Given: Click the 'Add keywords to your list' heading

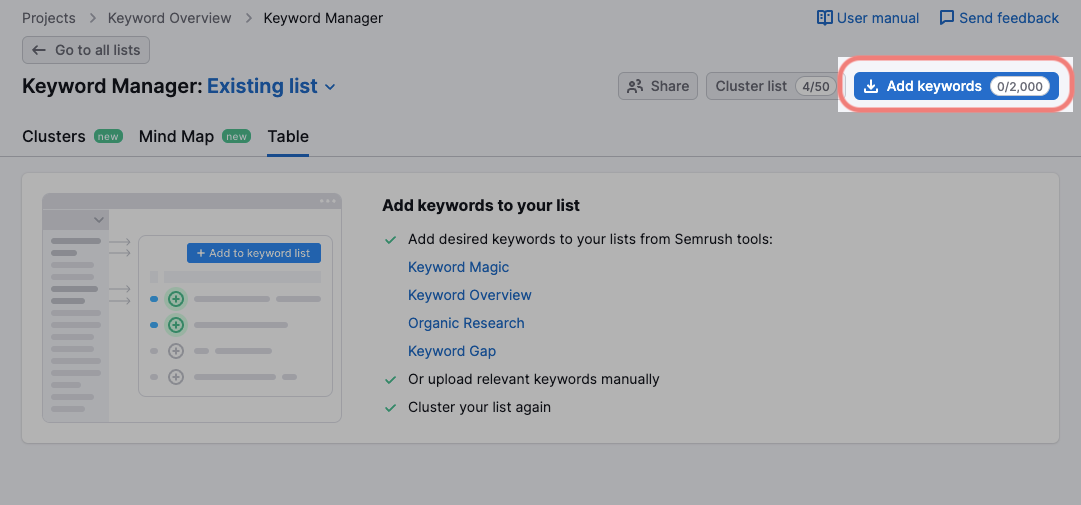Looking at the screenshot, I should pos(481,205).
